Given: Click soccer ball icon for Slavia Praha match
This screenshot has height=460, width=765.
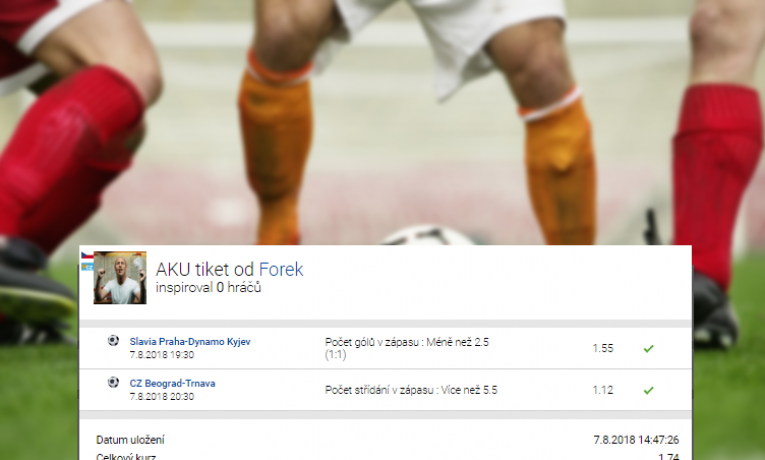Looking at the screenshot, I should 113,340.
